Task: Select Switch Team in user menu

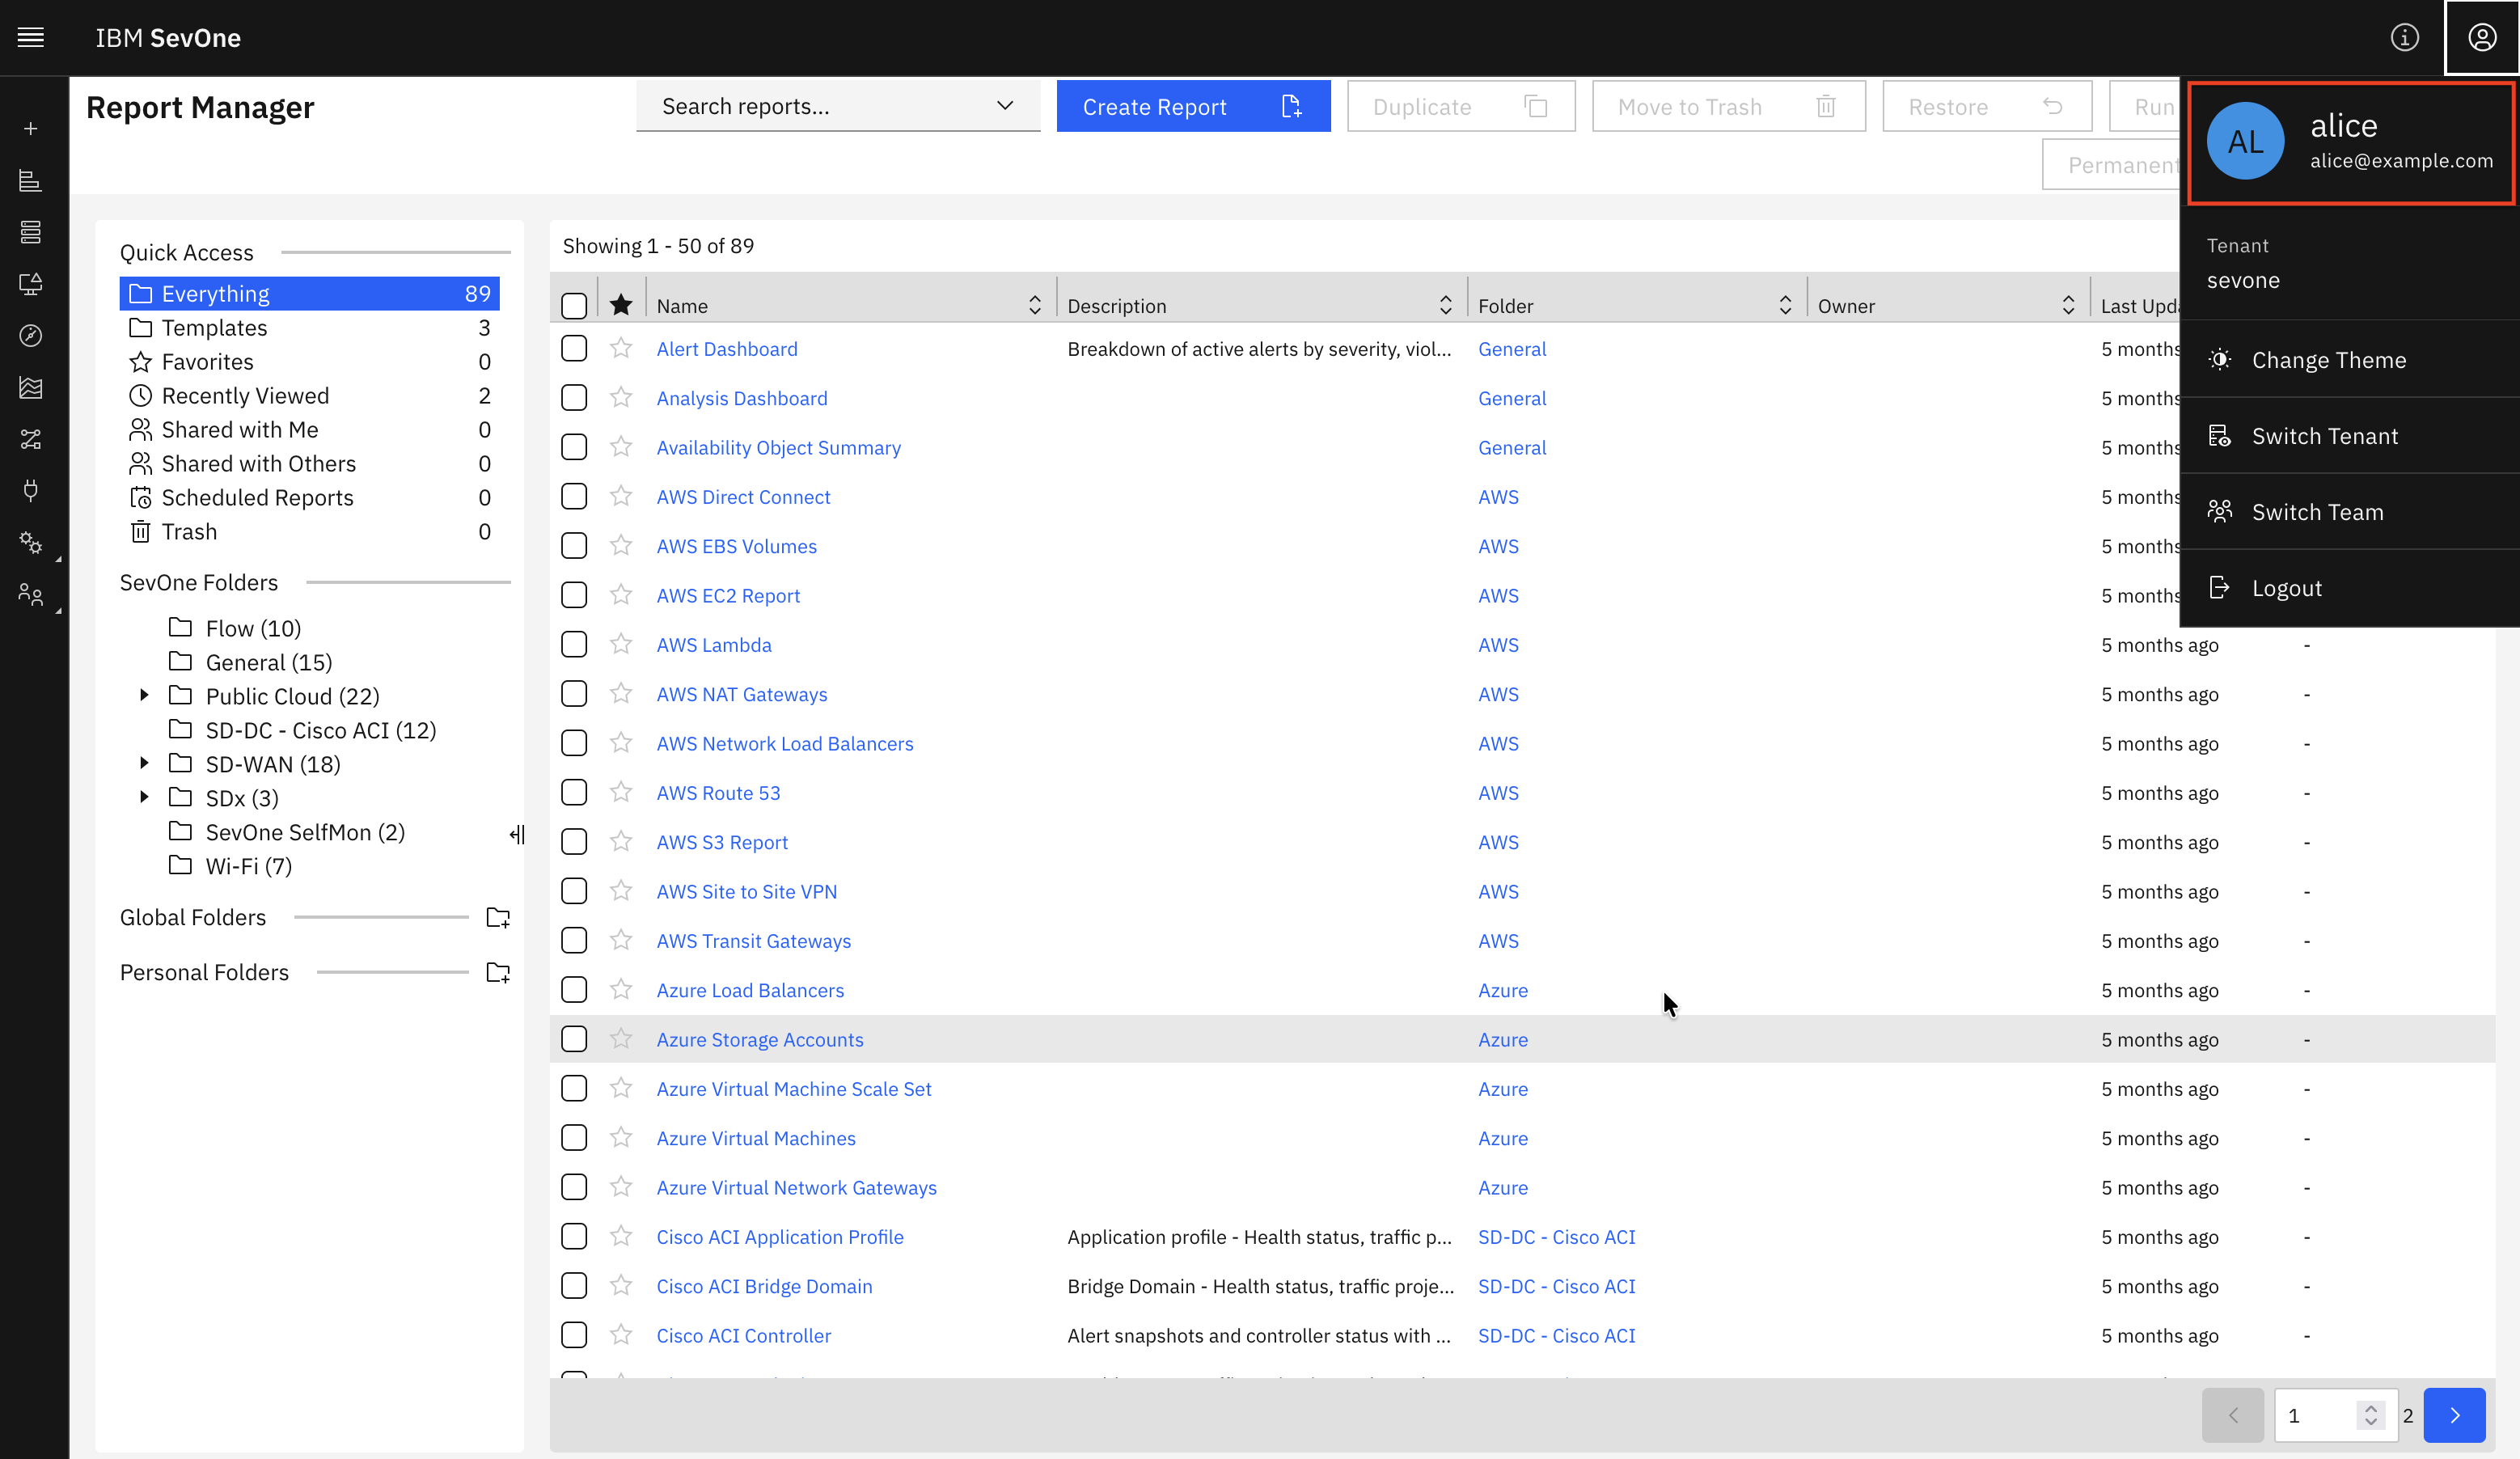Action: (x=2349, y=512)
